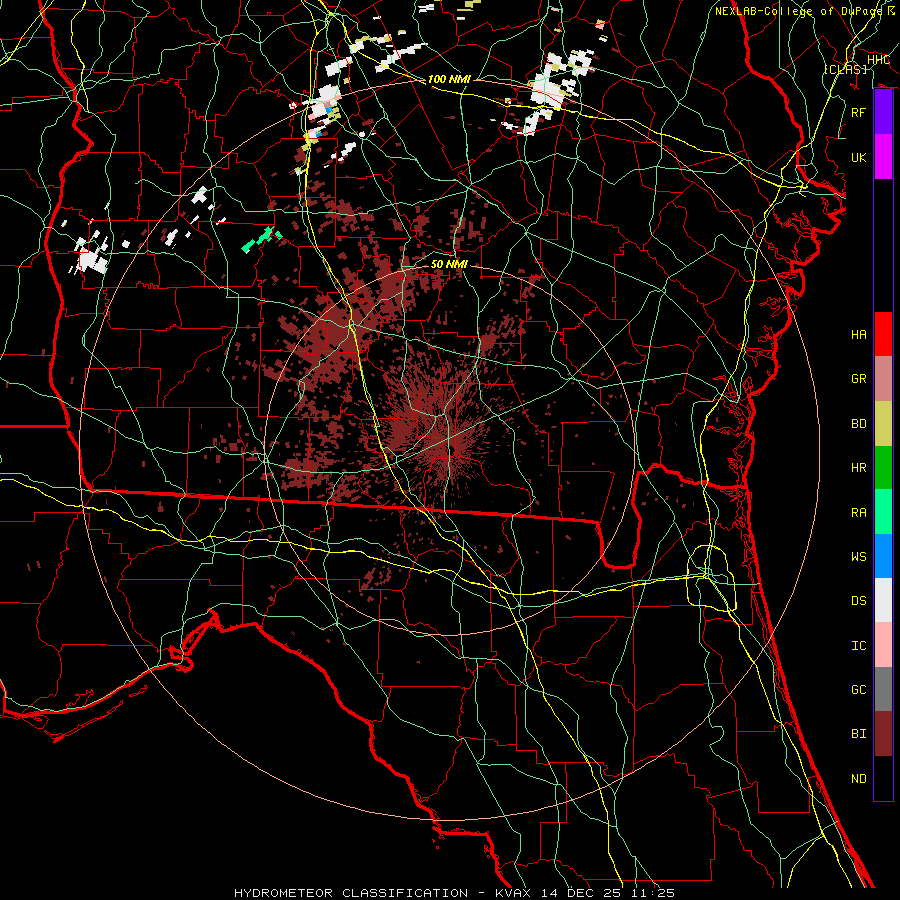The height and width of the screenshot is (900, 900).
Task: Click the IC legend label
Action: (x=858, y=646)
